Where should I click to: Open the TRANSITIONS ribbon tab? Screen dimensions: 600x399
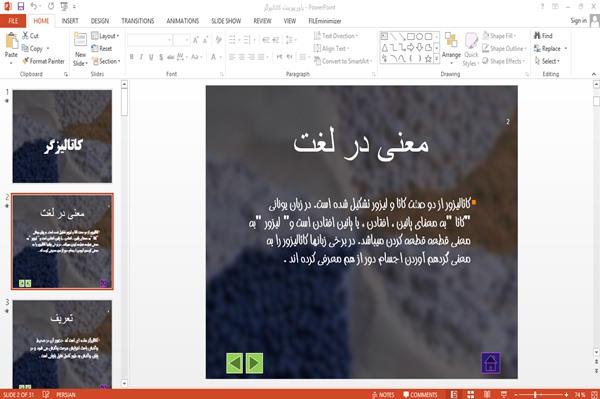click(x=138, y=21)
